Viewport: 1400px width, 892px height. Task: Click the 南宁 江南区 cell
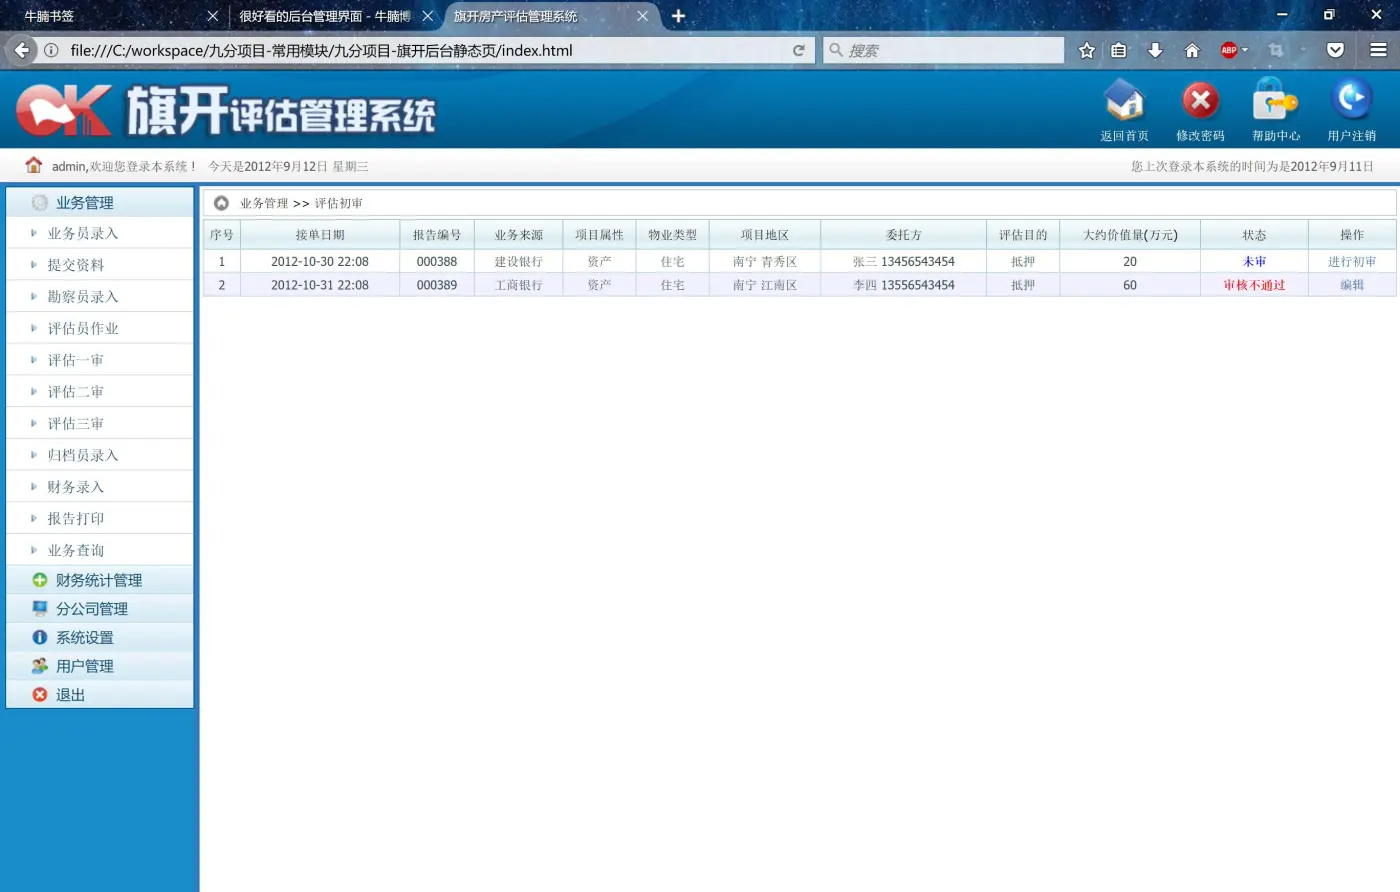tap(765, 285)
